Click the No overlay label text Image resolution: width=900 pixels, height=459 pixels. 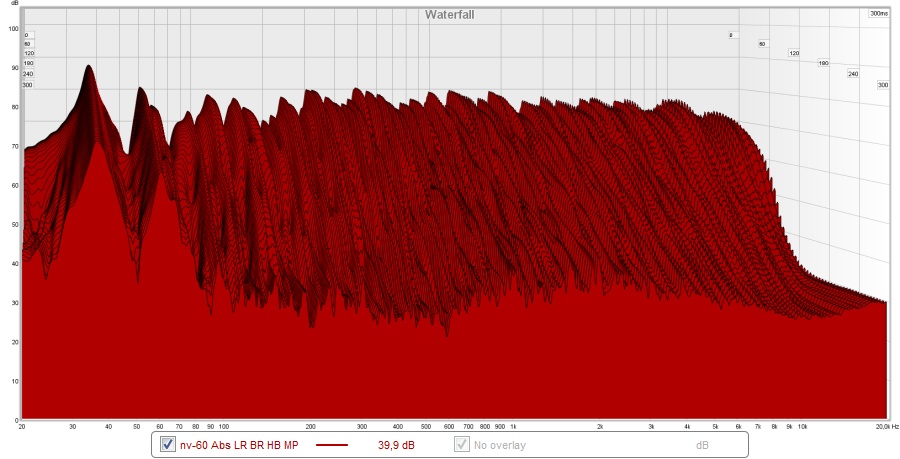coord(500,445)
